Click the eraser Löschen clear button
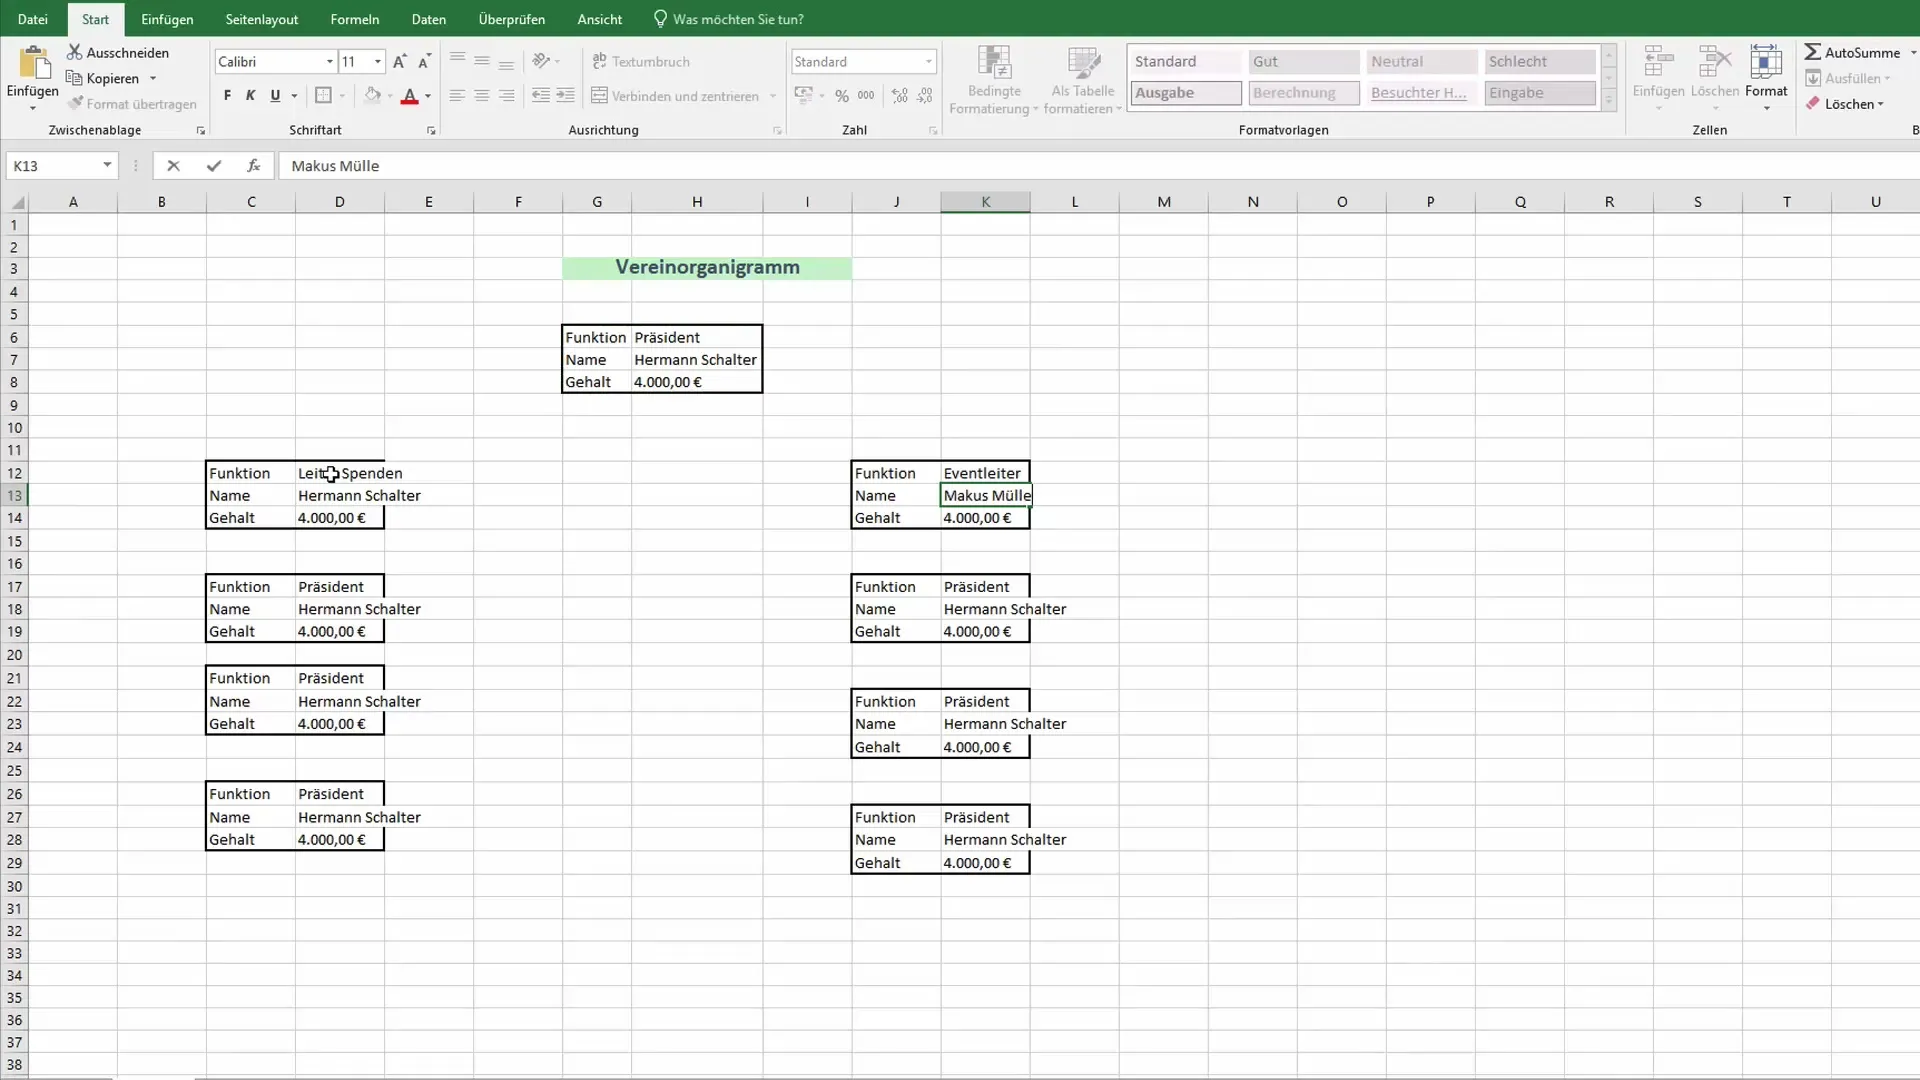 pyautogui.click(x=1845, y=104)
